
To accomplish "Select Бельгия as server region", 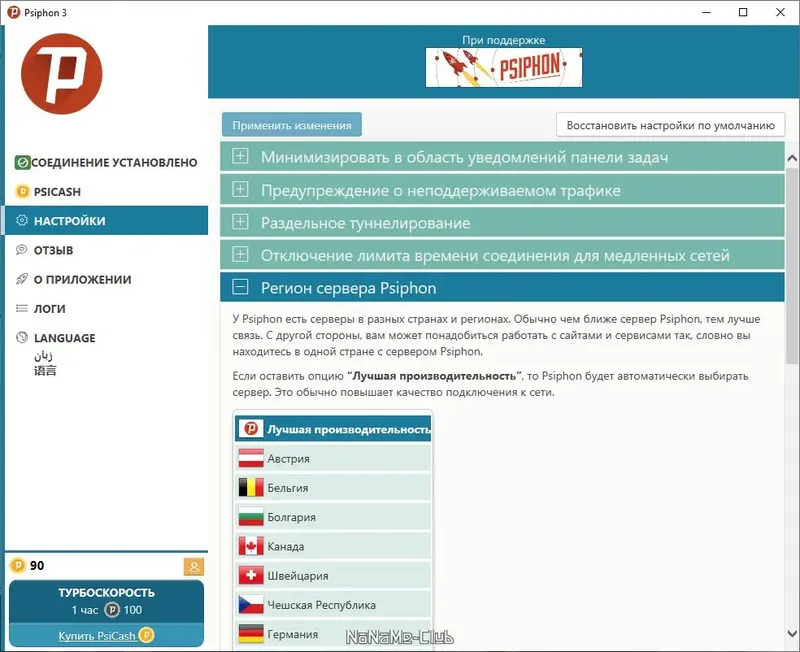I will (333, 488).
